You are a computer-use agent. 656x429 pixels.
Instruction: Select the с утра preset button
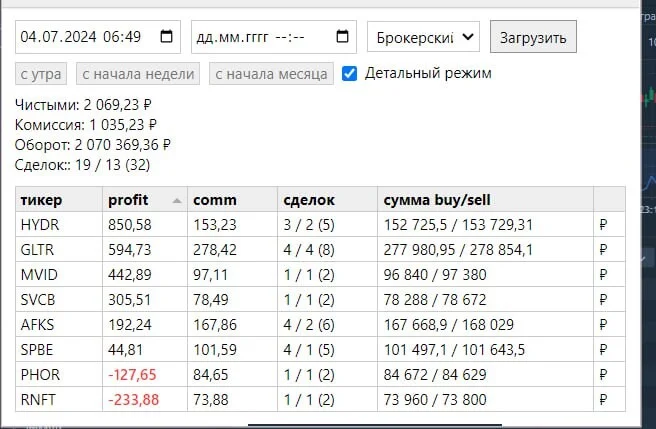(x=41, y=74)
